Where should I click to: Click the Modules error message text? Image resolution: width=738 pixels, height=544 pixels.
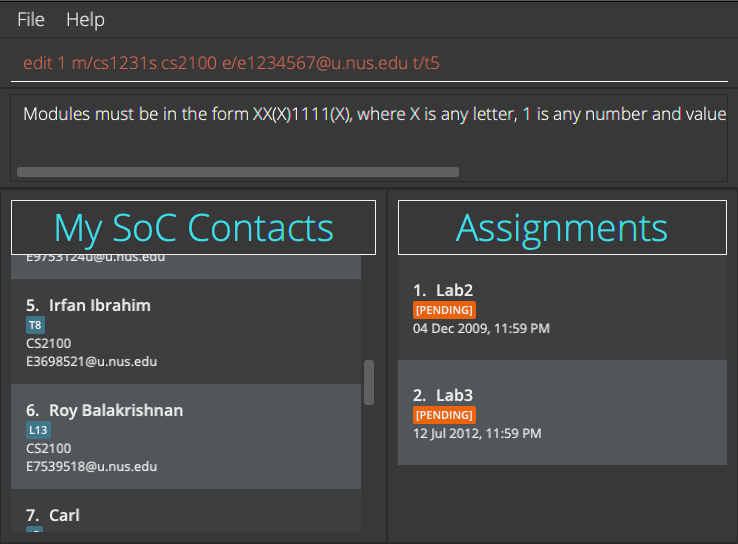[375, 114]
